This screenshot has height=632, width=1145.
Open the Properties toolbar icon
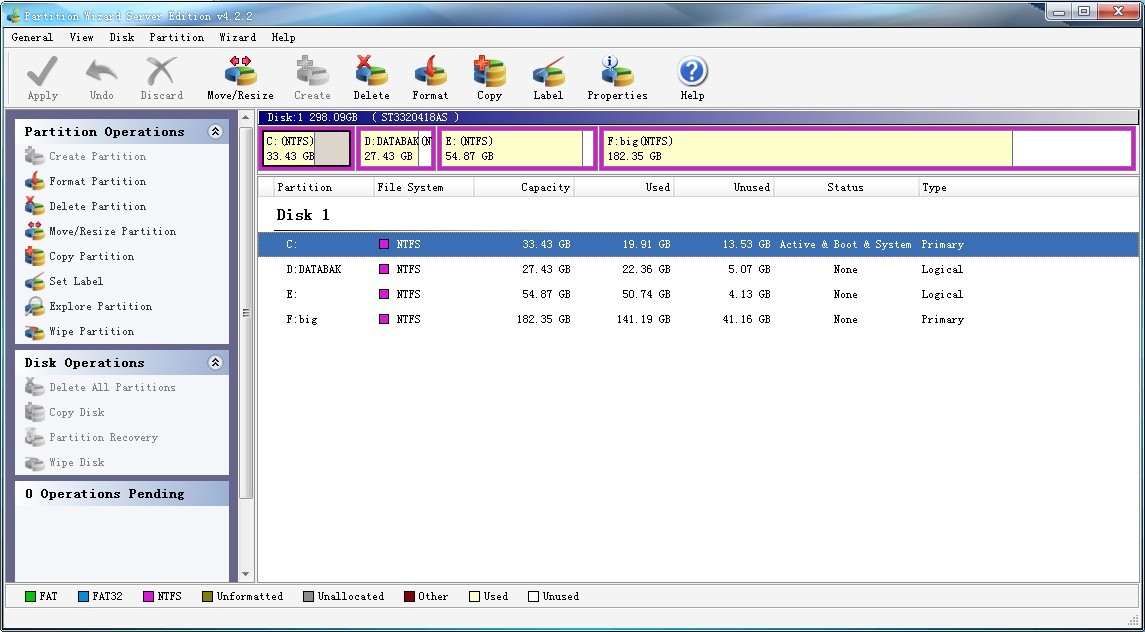tap(617, 72)
